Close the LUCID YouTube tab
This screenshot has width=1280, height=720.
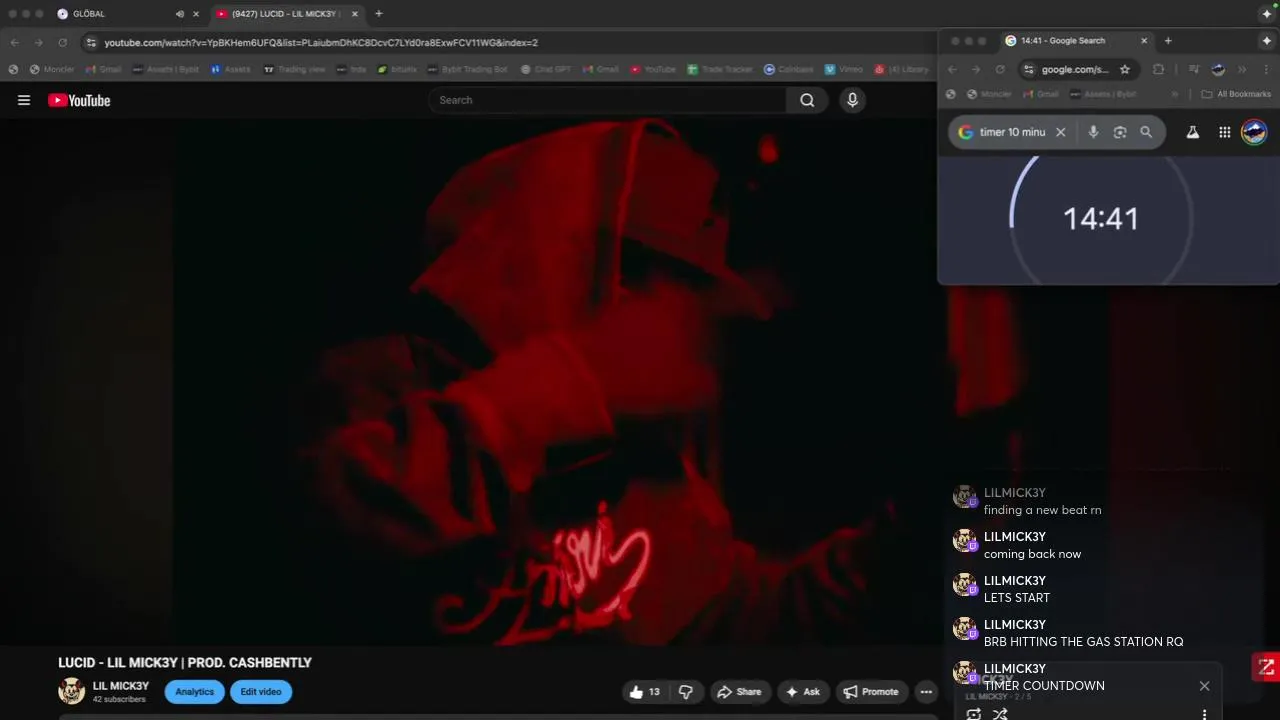click(x=354, y=14)
